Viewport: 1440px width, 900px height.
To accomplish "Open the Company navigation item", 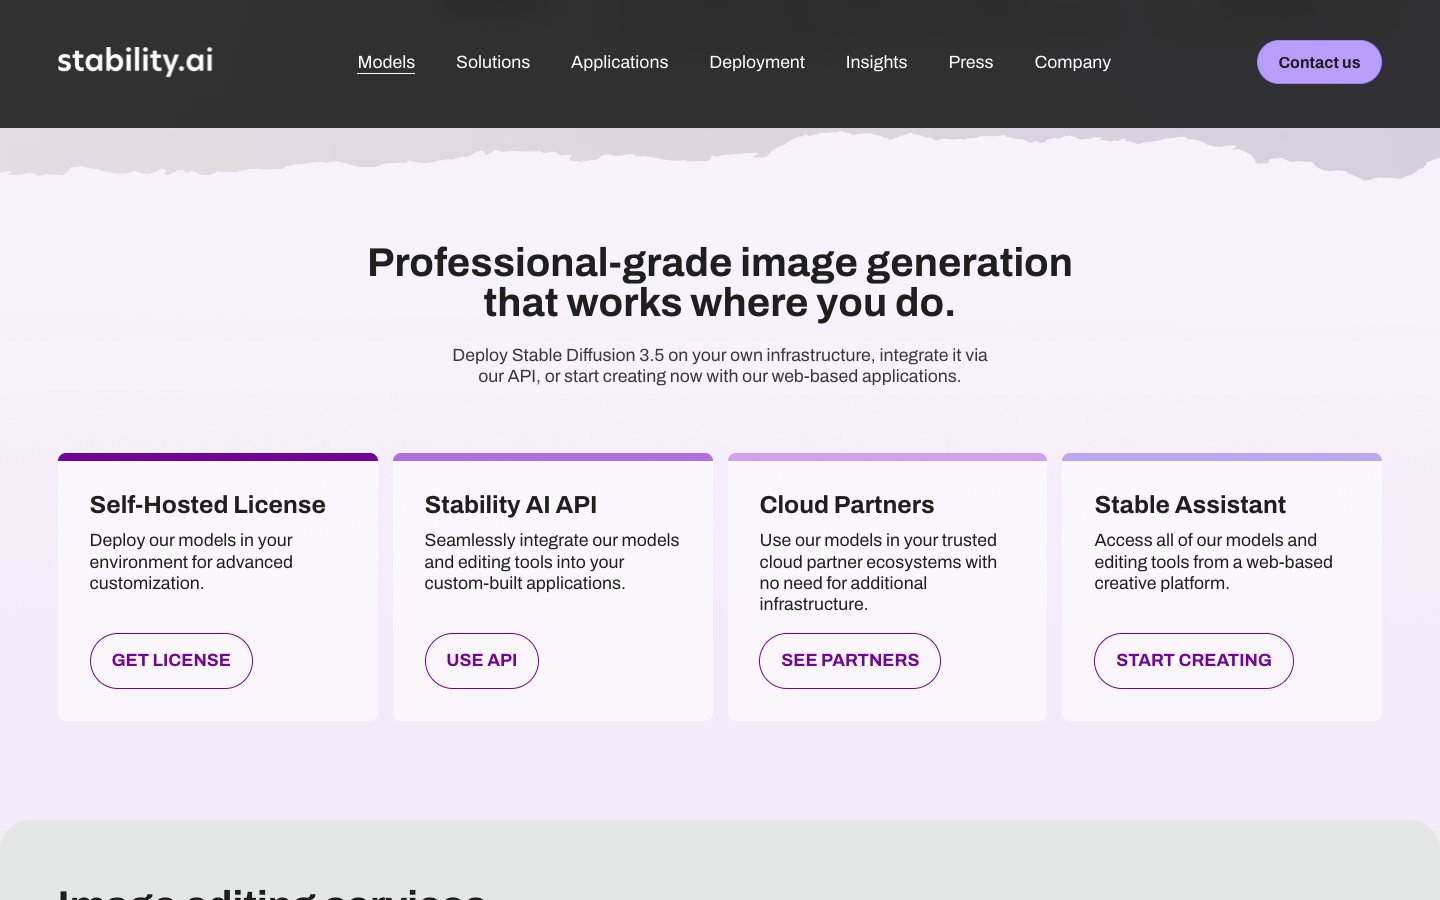I will [1072, 62].
